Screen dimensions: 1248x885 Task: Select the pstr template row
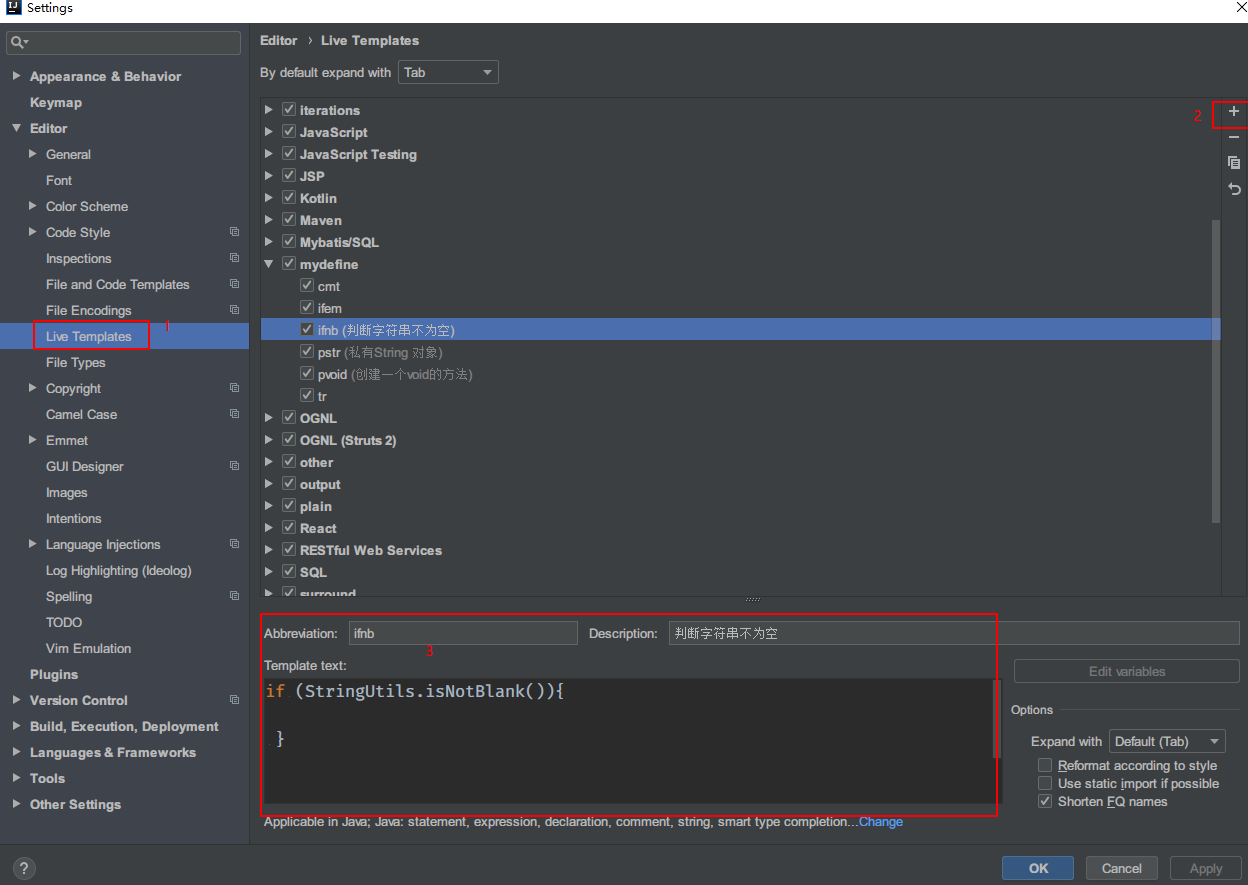click(x=740, y=352)
